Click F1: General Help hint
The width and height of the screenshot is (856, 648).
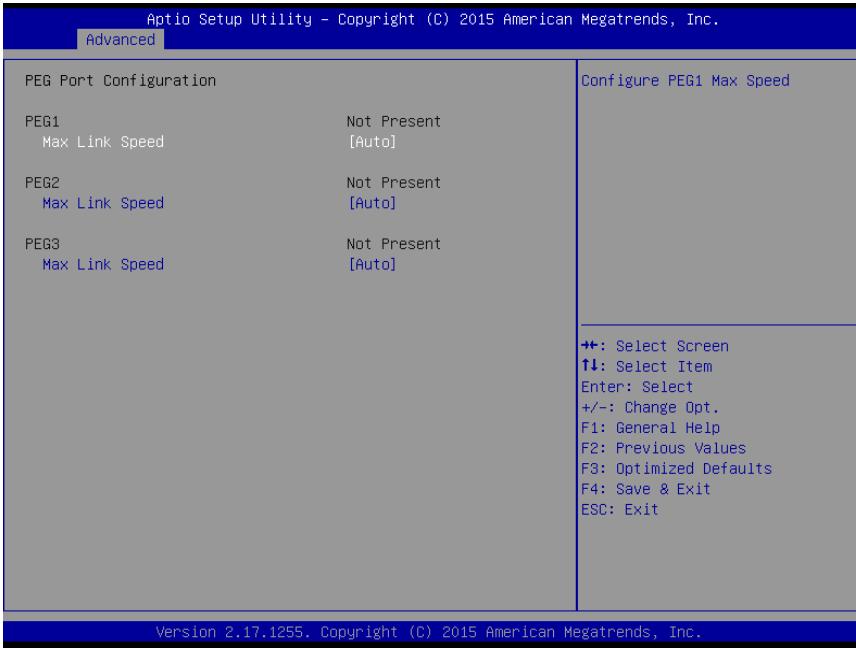click(651, 427)
